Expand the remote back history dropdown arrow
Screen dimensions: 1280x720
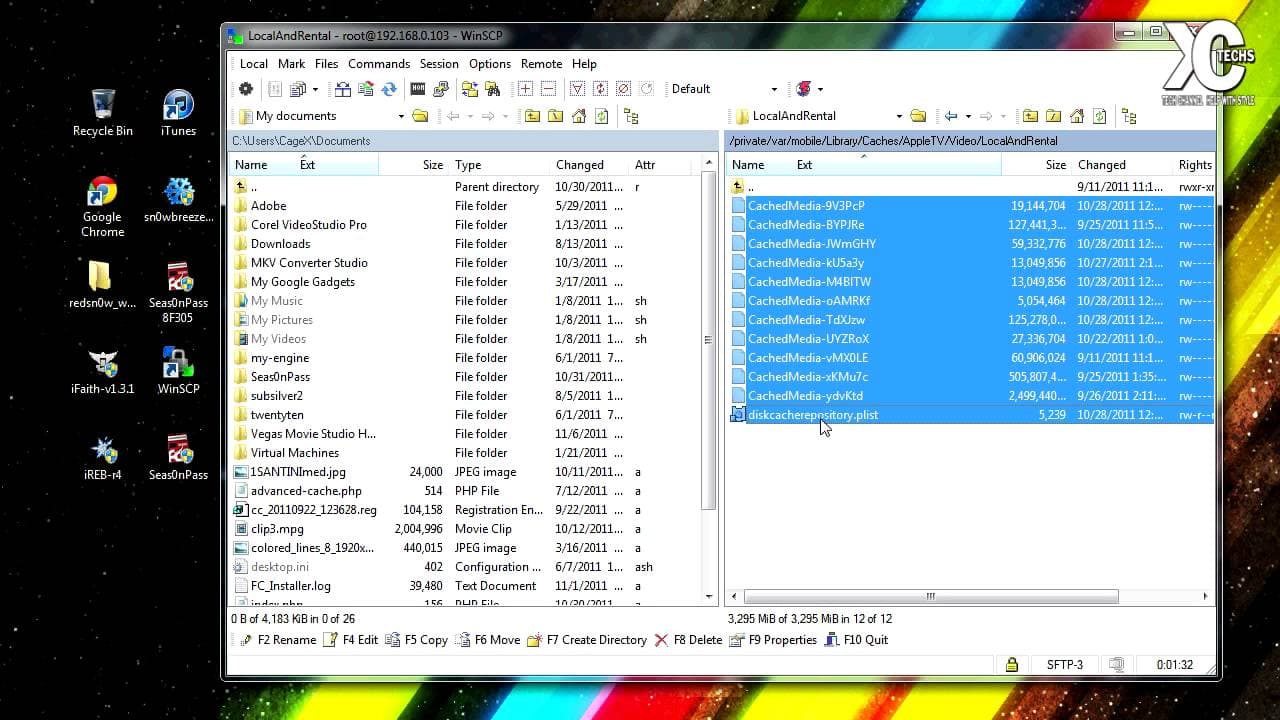click(968, 116)
